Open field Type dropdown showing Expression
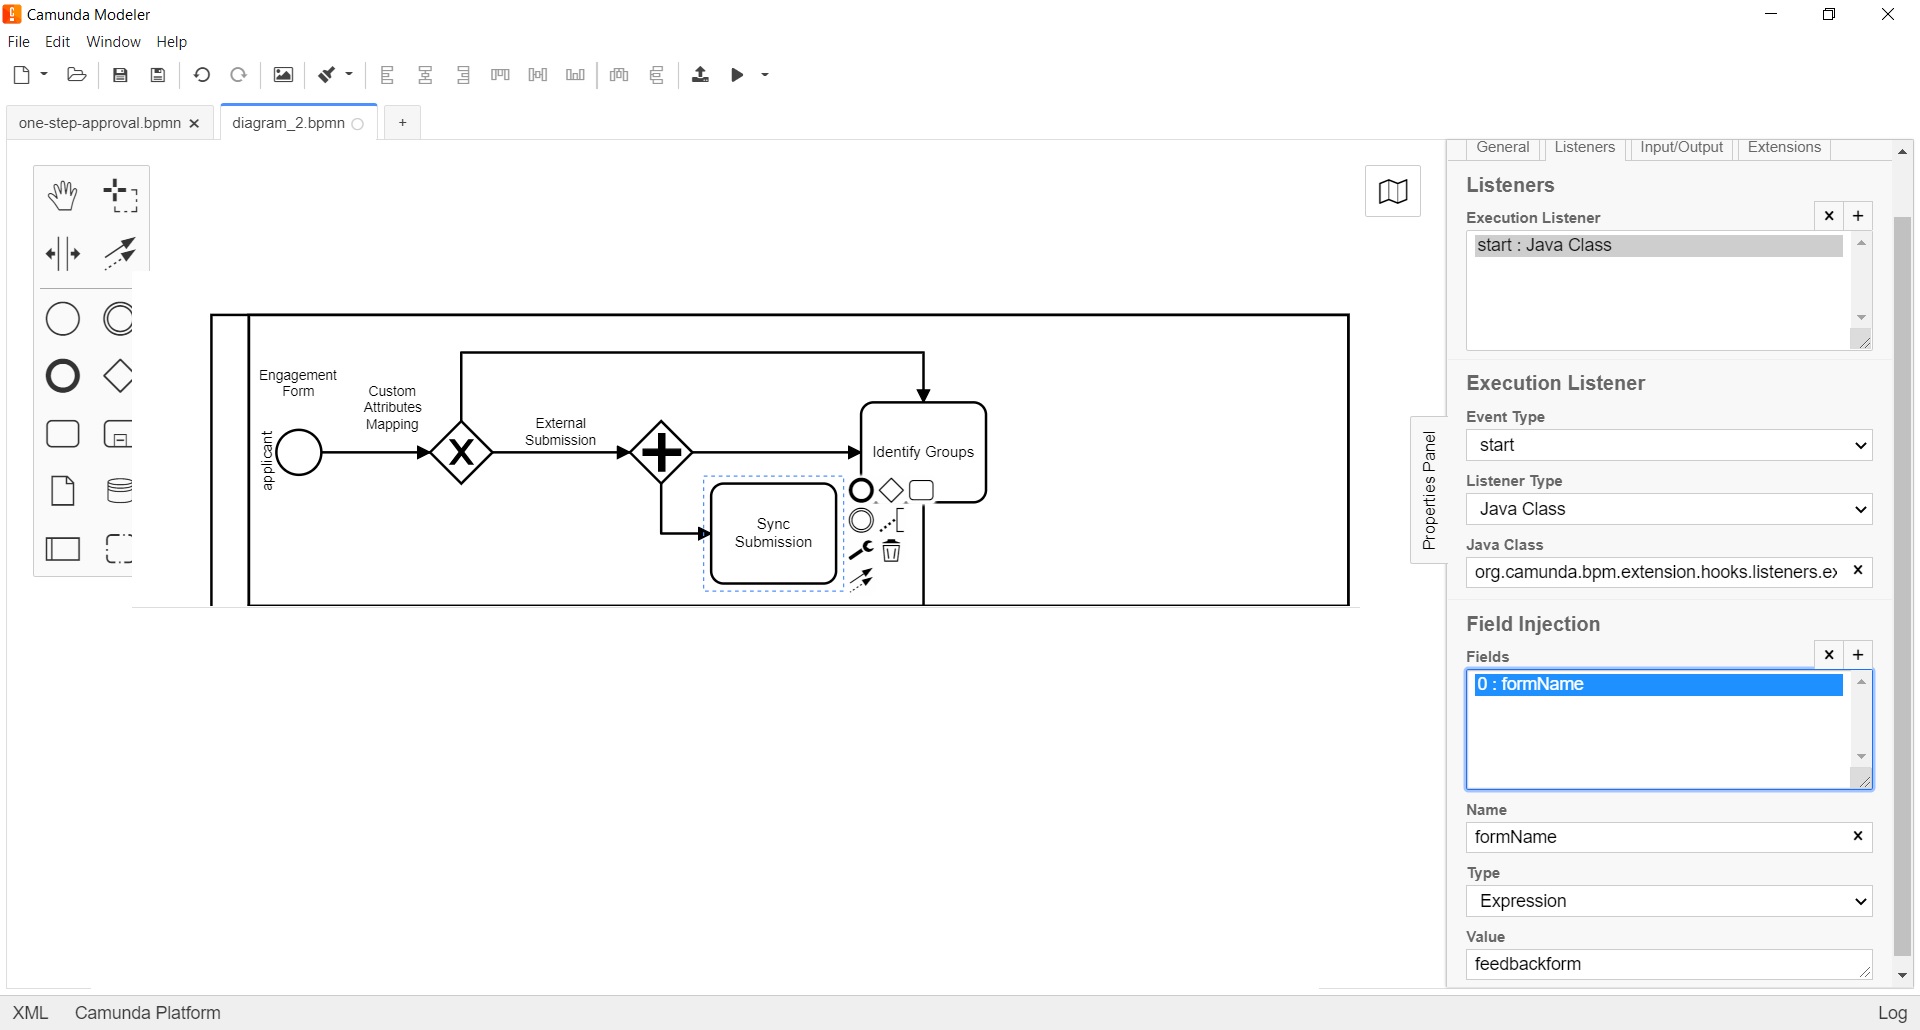 1669,901
